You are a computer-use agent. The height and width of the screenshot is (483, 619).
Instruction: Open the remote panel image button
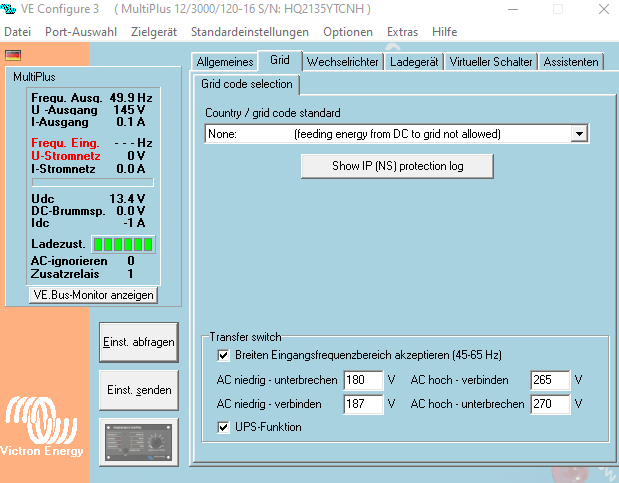(x=139, y=442)
